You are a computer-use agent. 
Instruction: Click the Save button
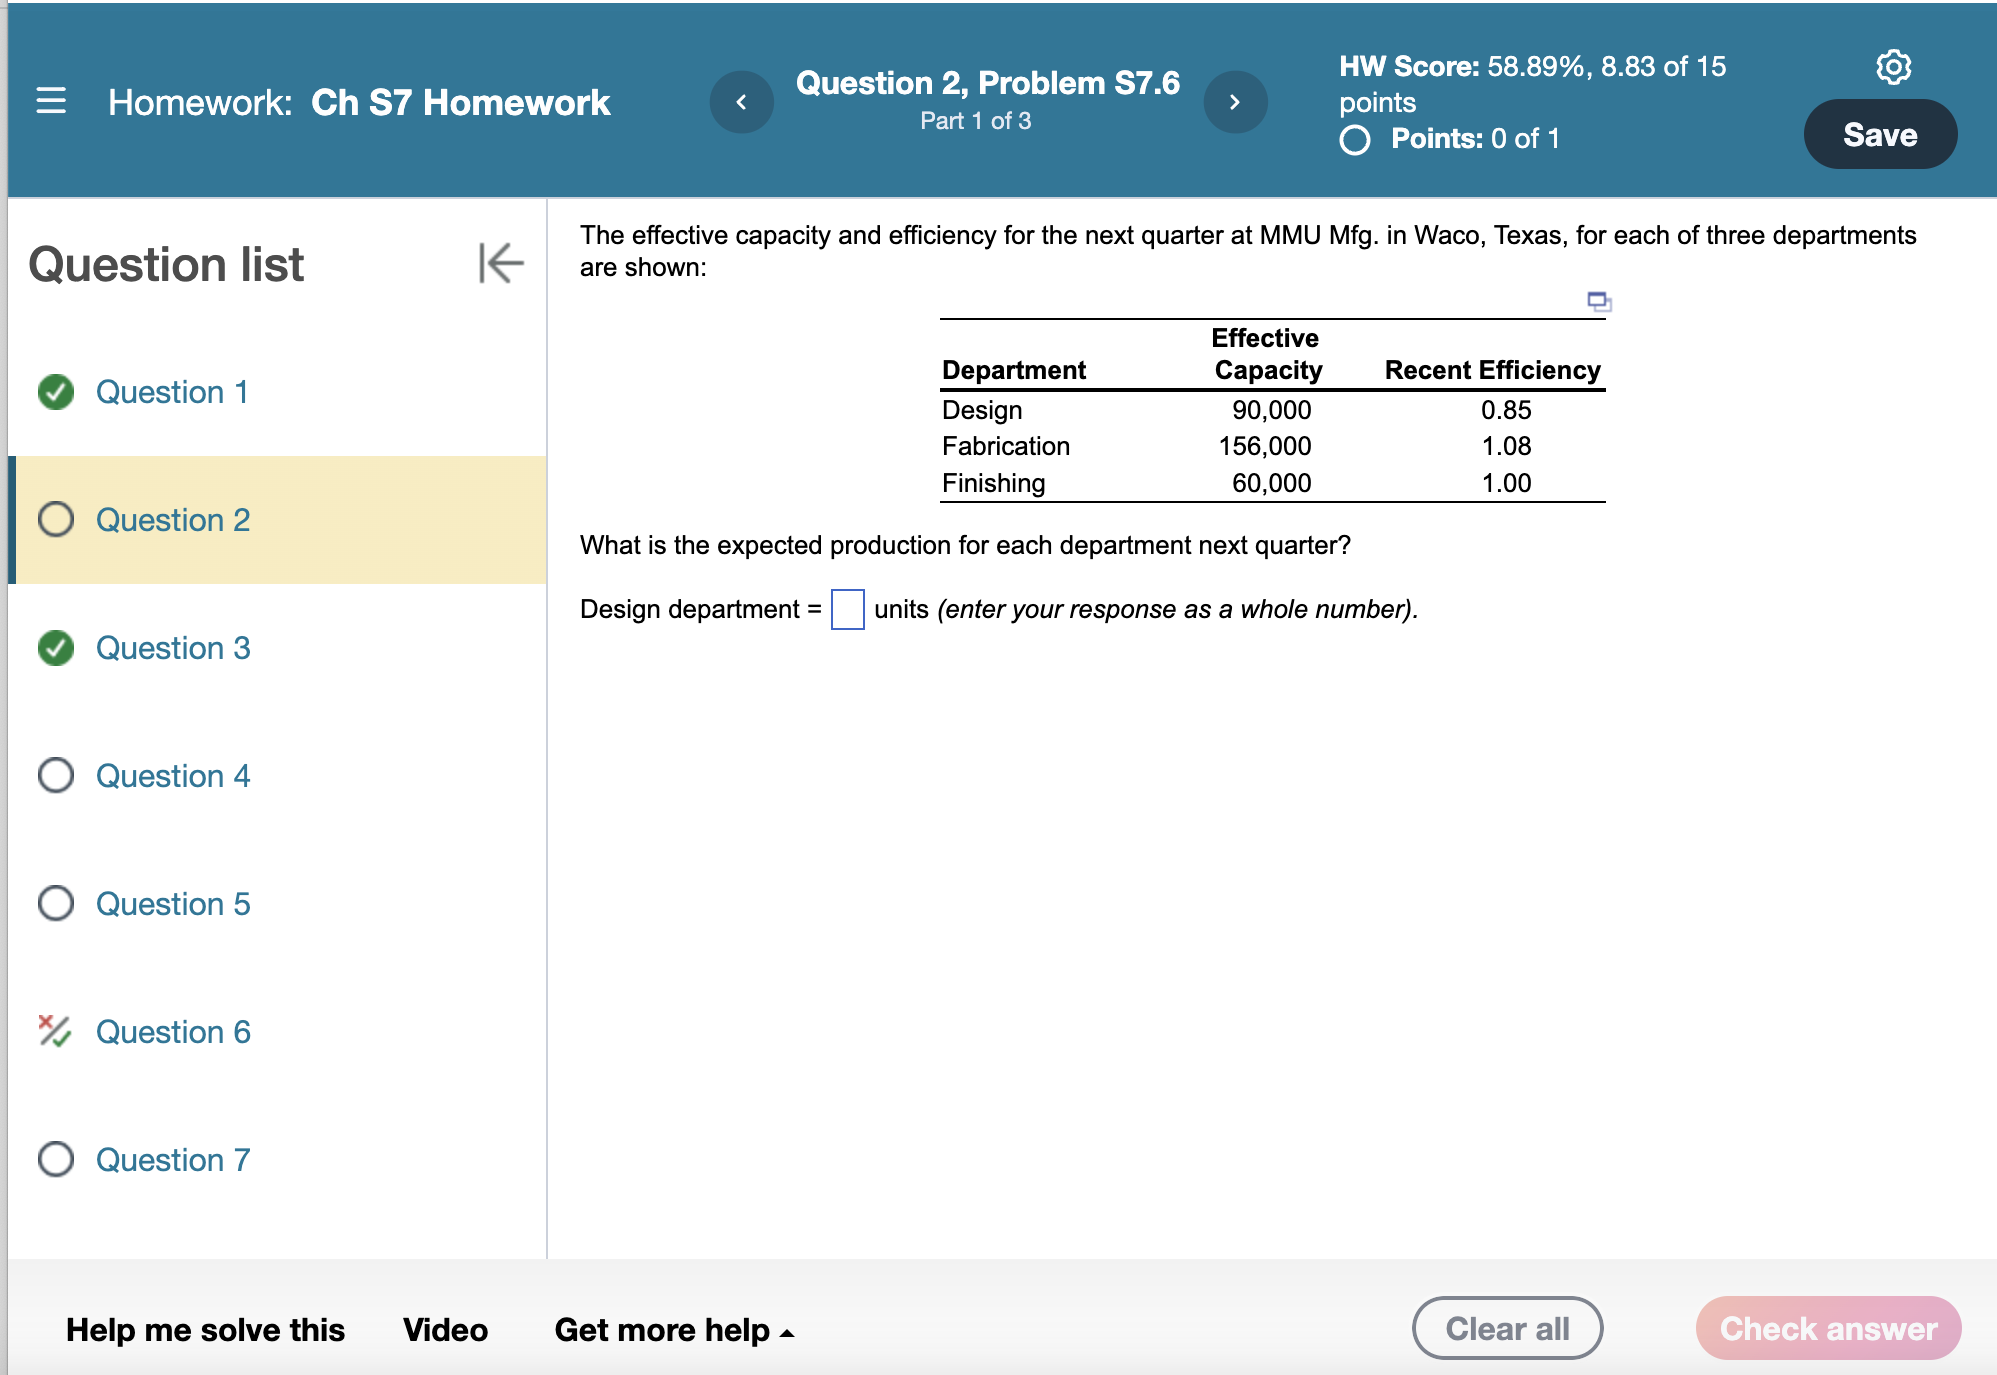click(x=1879, y=133)
